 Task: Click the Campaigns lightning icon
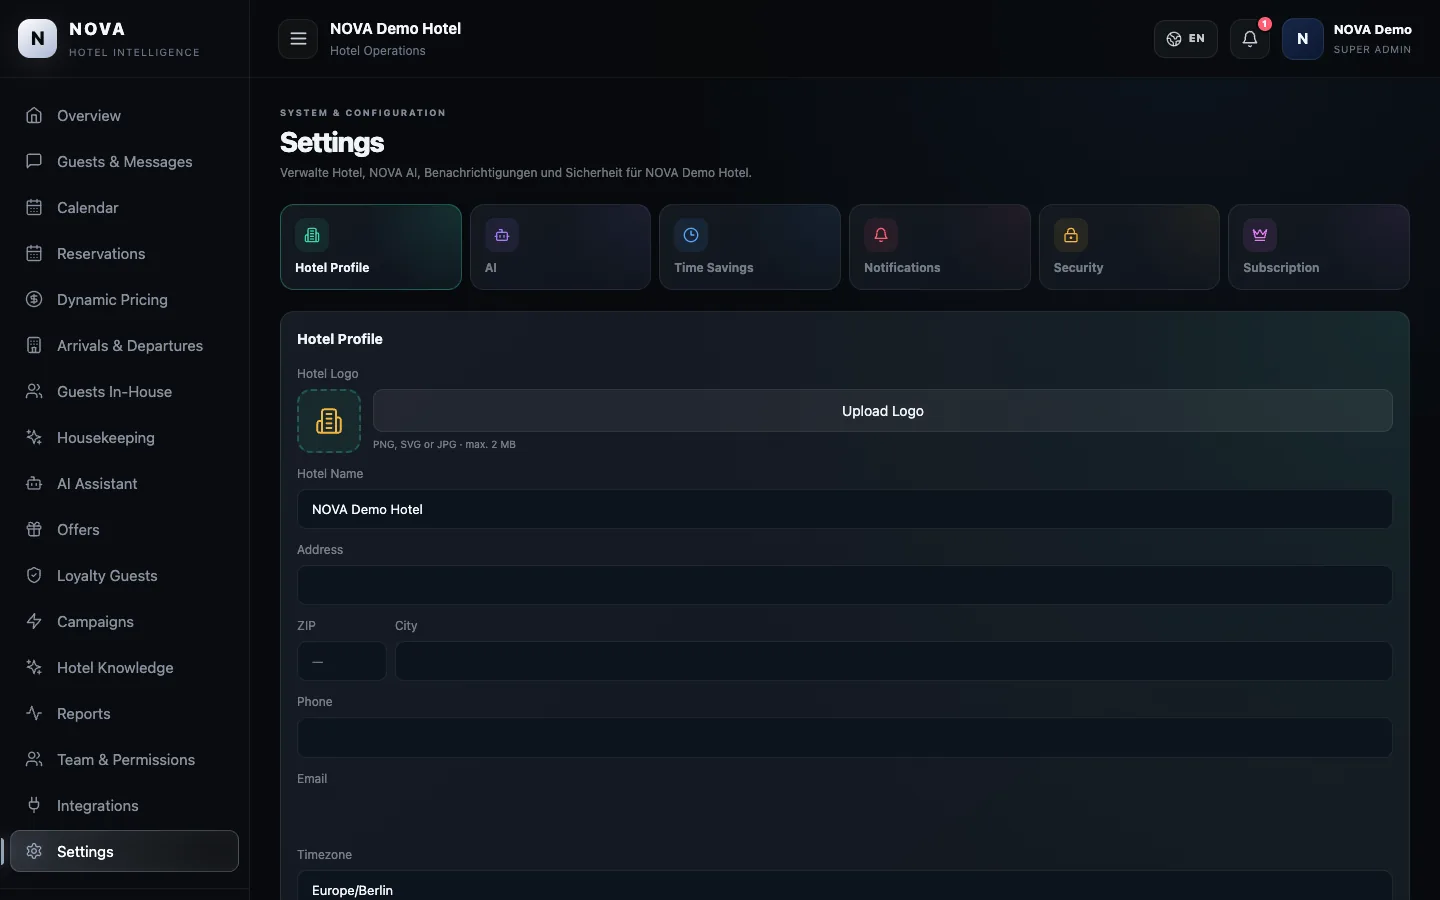tap(34, 621)
